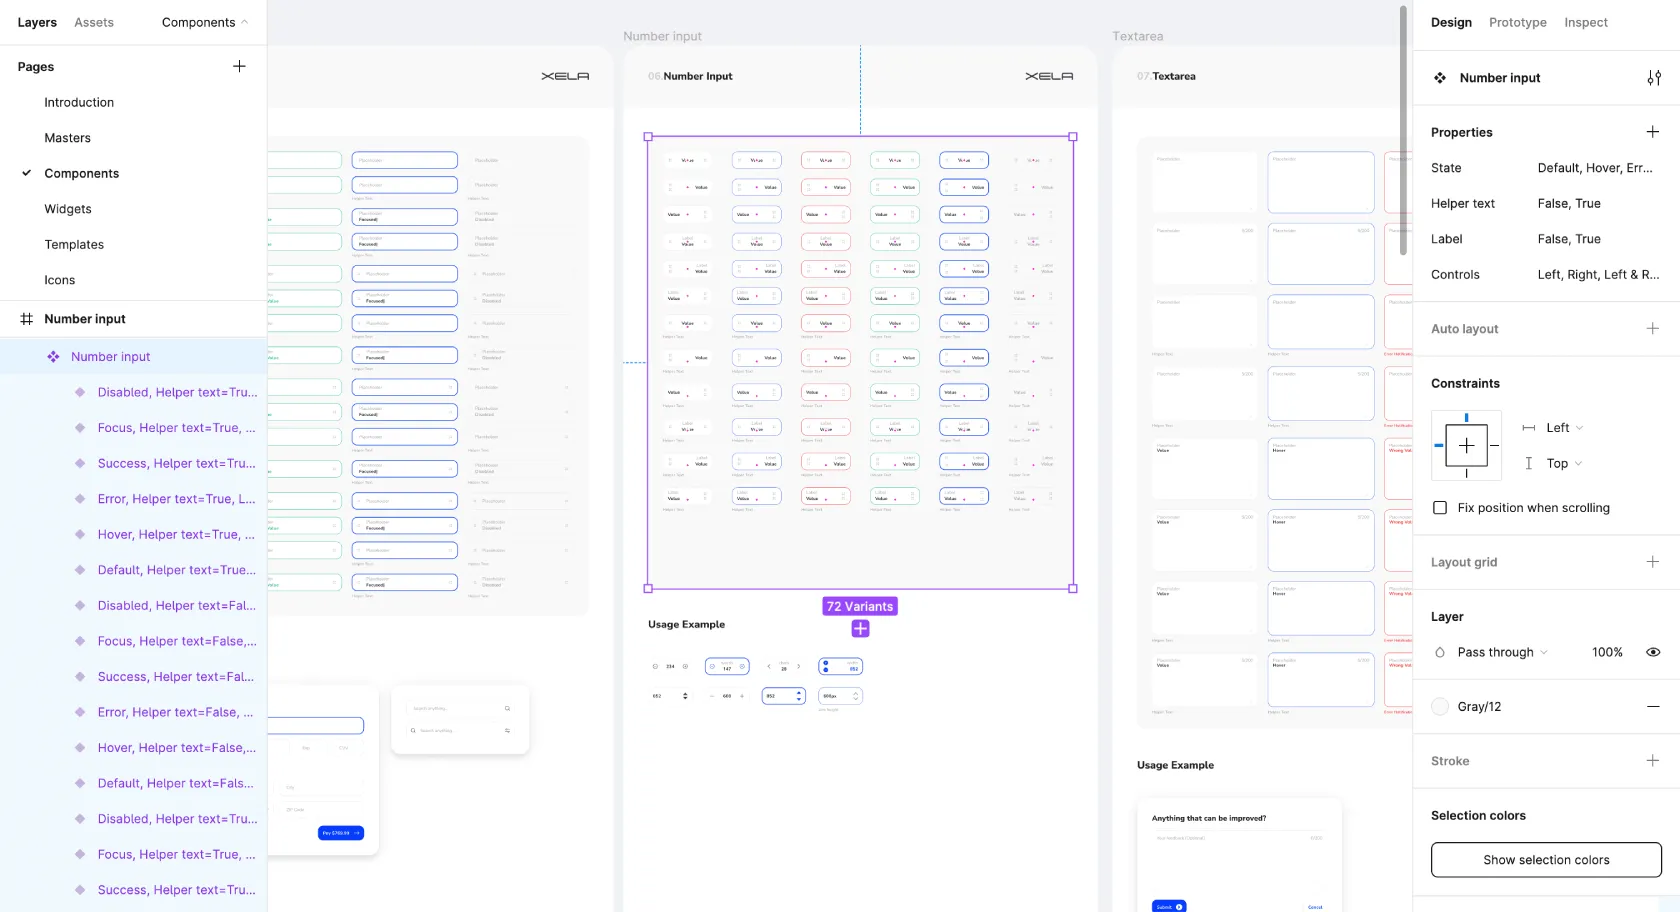Image resolution: width=1680 pixels, height=912 pixels.
Task: Add a stroke with plus icon
Action: point(1652,761)
